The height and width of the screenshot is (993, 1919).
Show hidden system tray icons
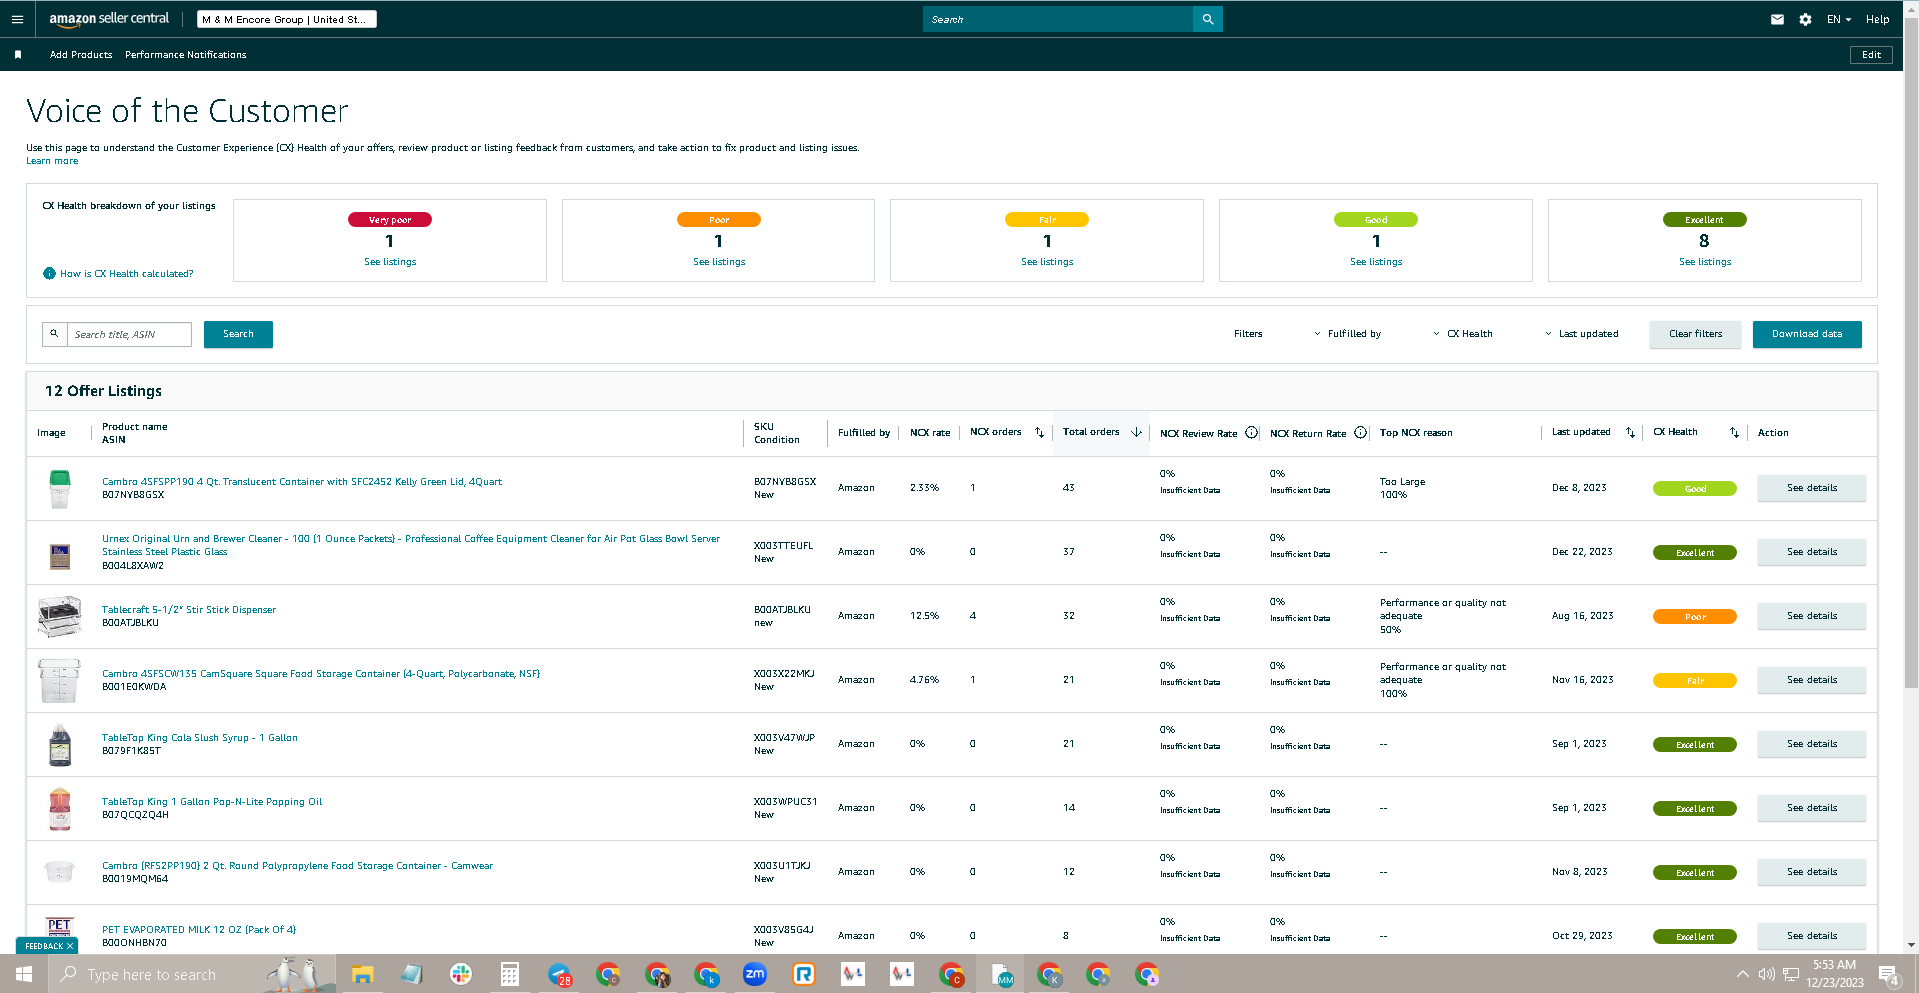pyautogui.click(x=1743, y=974)
